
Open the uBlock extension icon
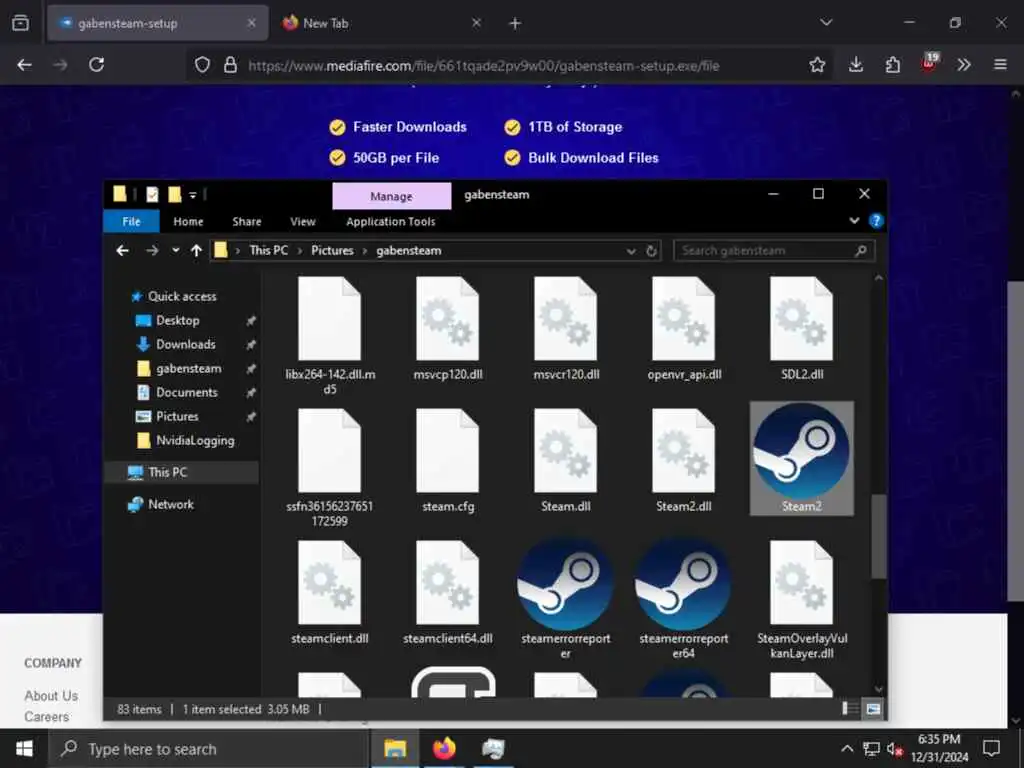pyautogui.click(x=929, y=63)
